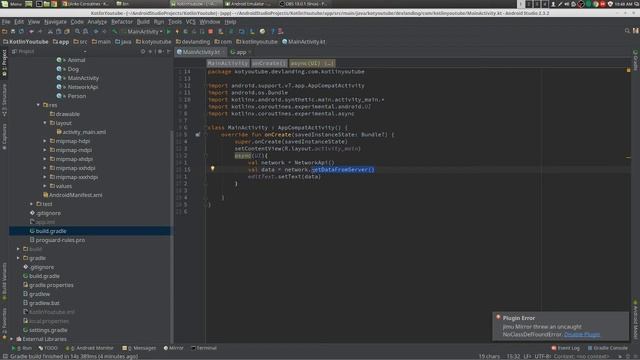640x360 pixels.
Task: Open the Structure tool window from left strip
Action: pyautogui.click(x=4, y=100)
